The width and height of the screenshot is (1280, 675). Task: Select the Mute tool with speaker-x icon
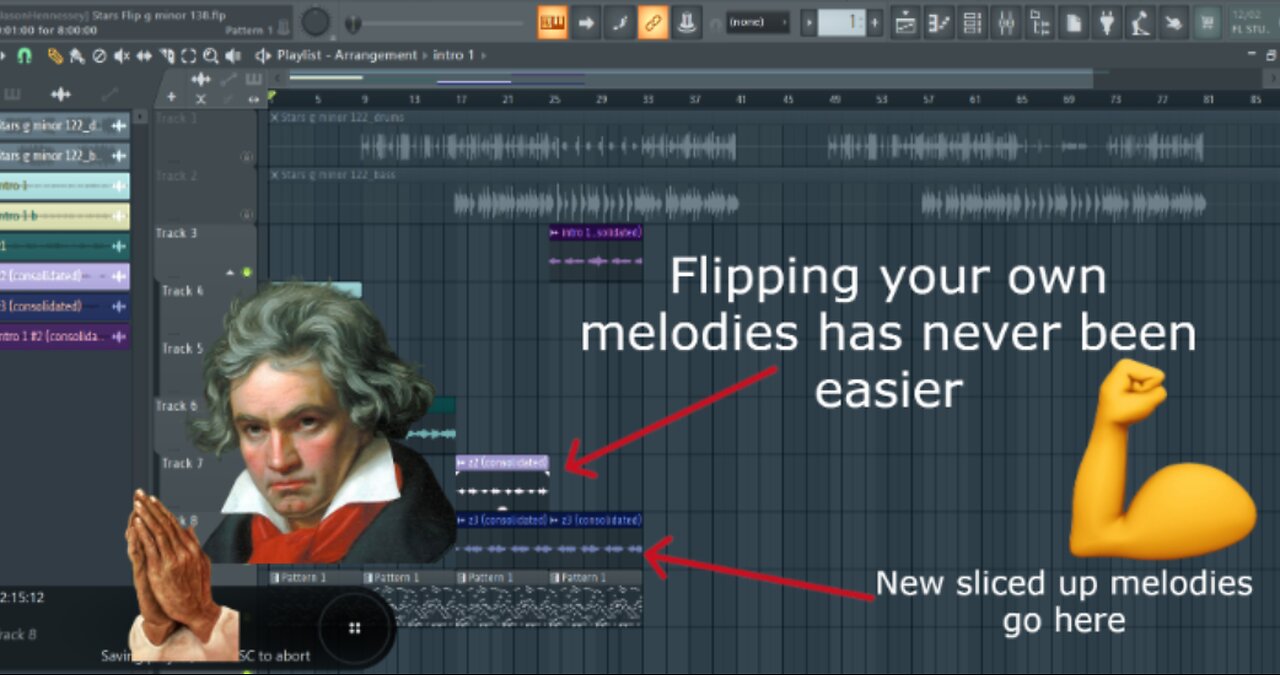click(121, 56)
